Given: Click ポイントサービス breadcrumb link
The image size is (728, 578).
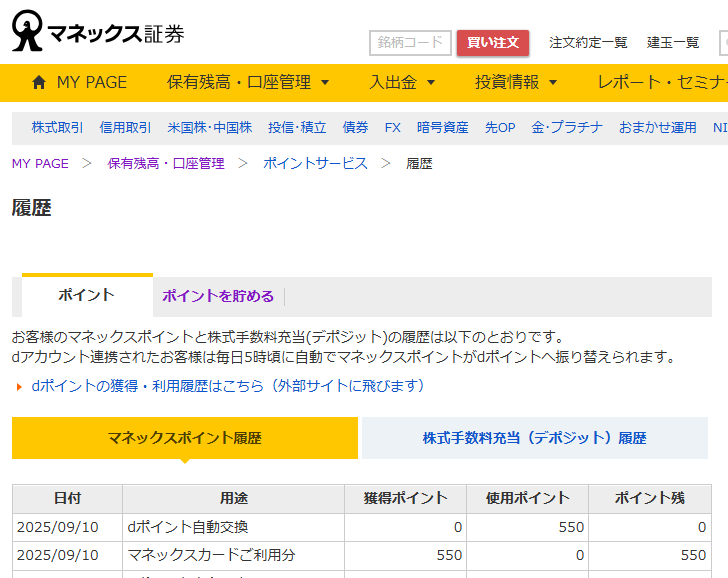Looking at the screenshot, I should pyautogui.click(x=315, y=163).
